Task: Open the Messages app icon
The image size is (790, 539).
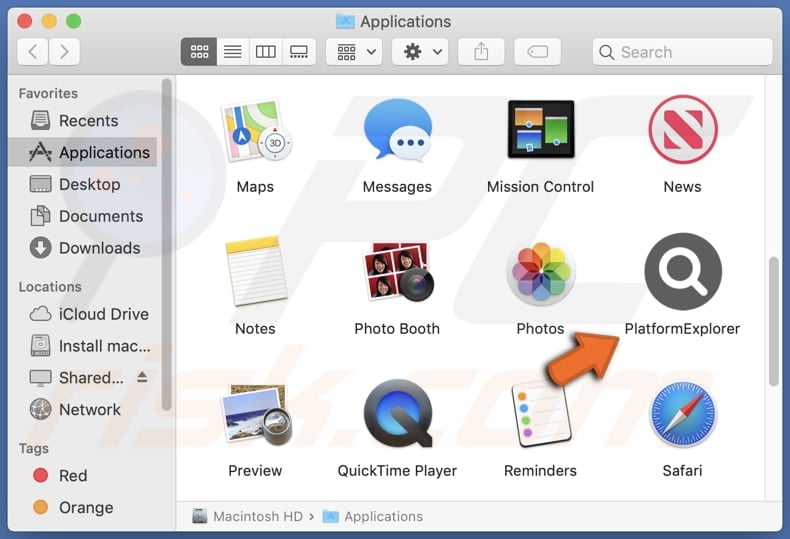Action: [x=398, y=130]
